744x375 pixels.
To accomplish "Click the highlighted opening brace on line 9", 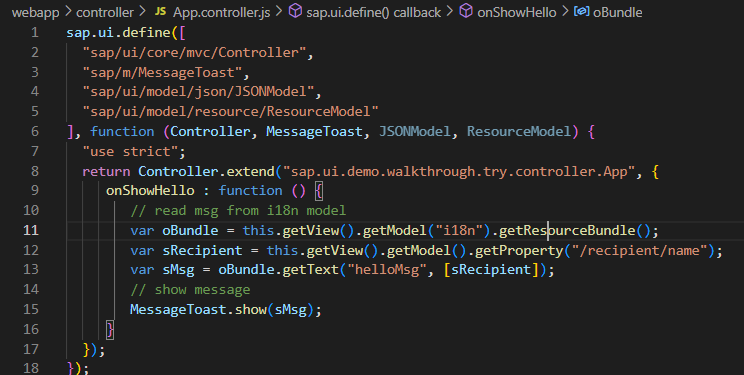I will (x=318, y=191).
